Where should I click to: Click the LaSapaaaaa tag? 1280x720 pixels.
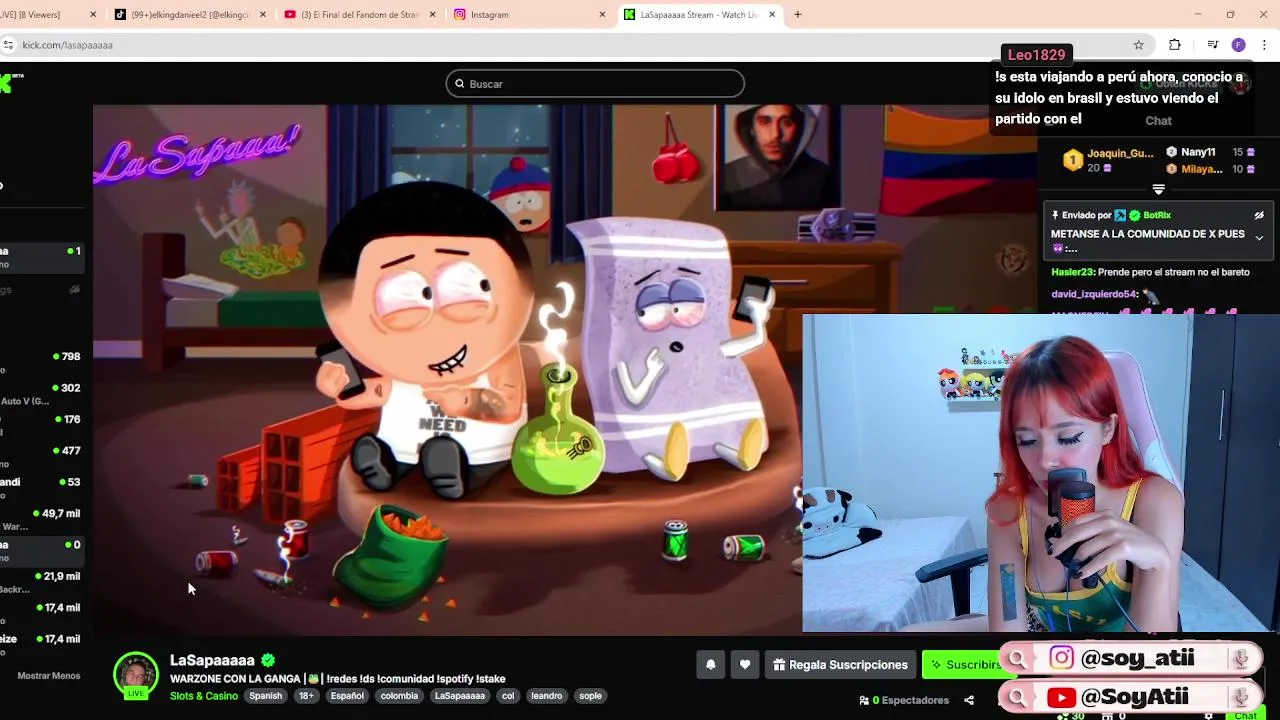point(460,696)
